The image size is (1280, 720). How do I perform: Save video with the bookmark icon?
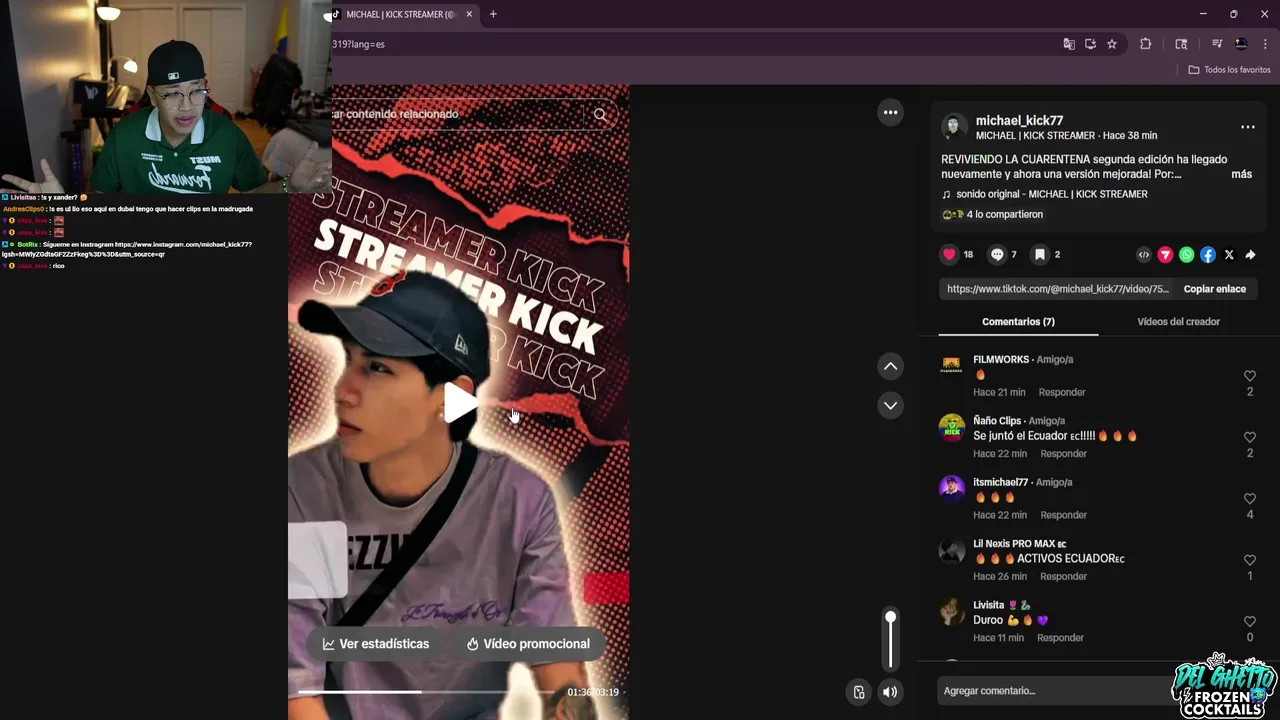(x=1040, y=255)
